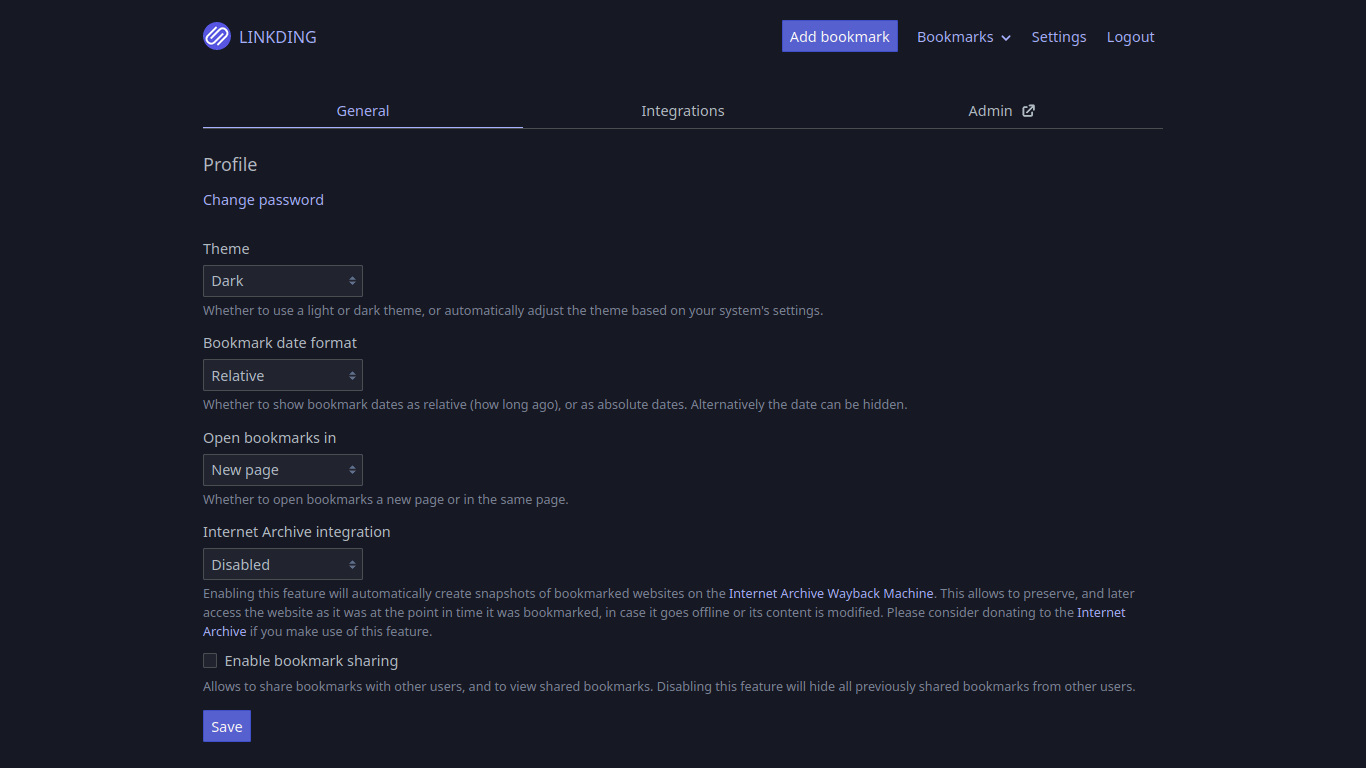
Task: Click the Bookmarks menu chevron arrow
Action: coord(1006,38)
